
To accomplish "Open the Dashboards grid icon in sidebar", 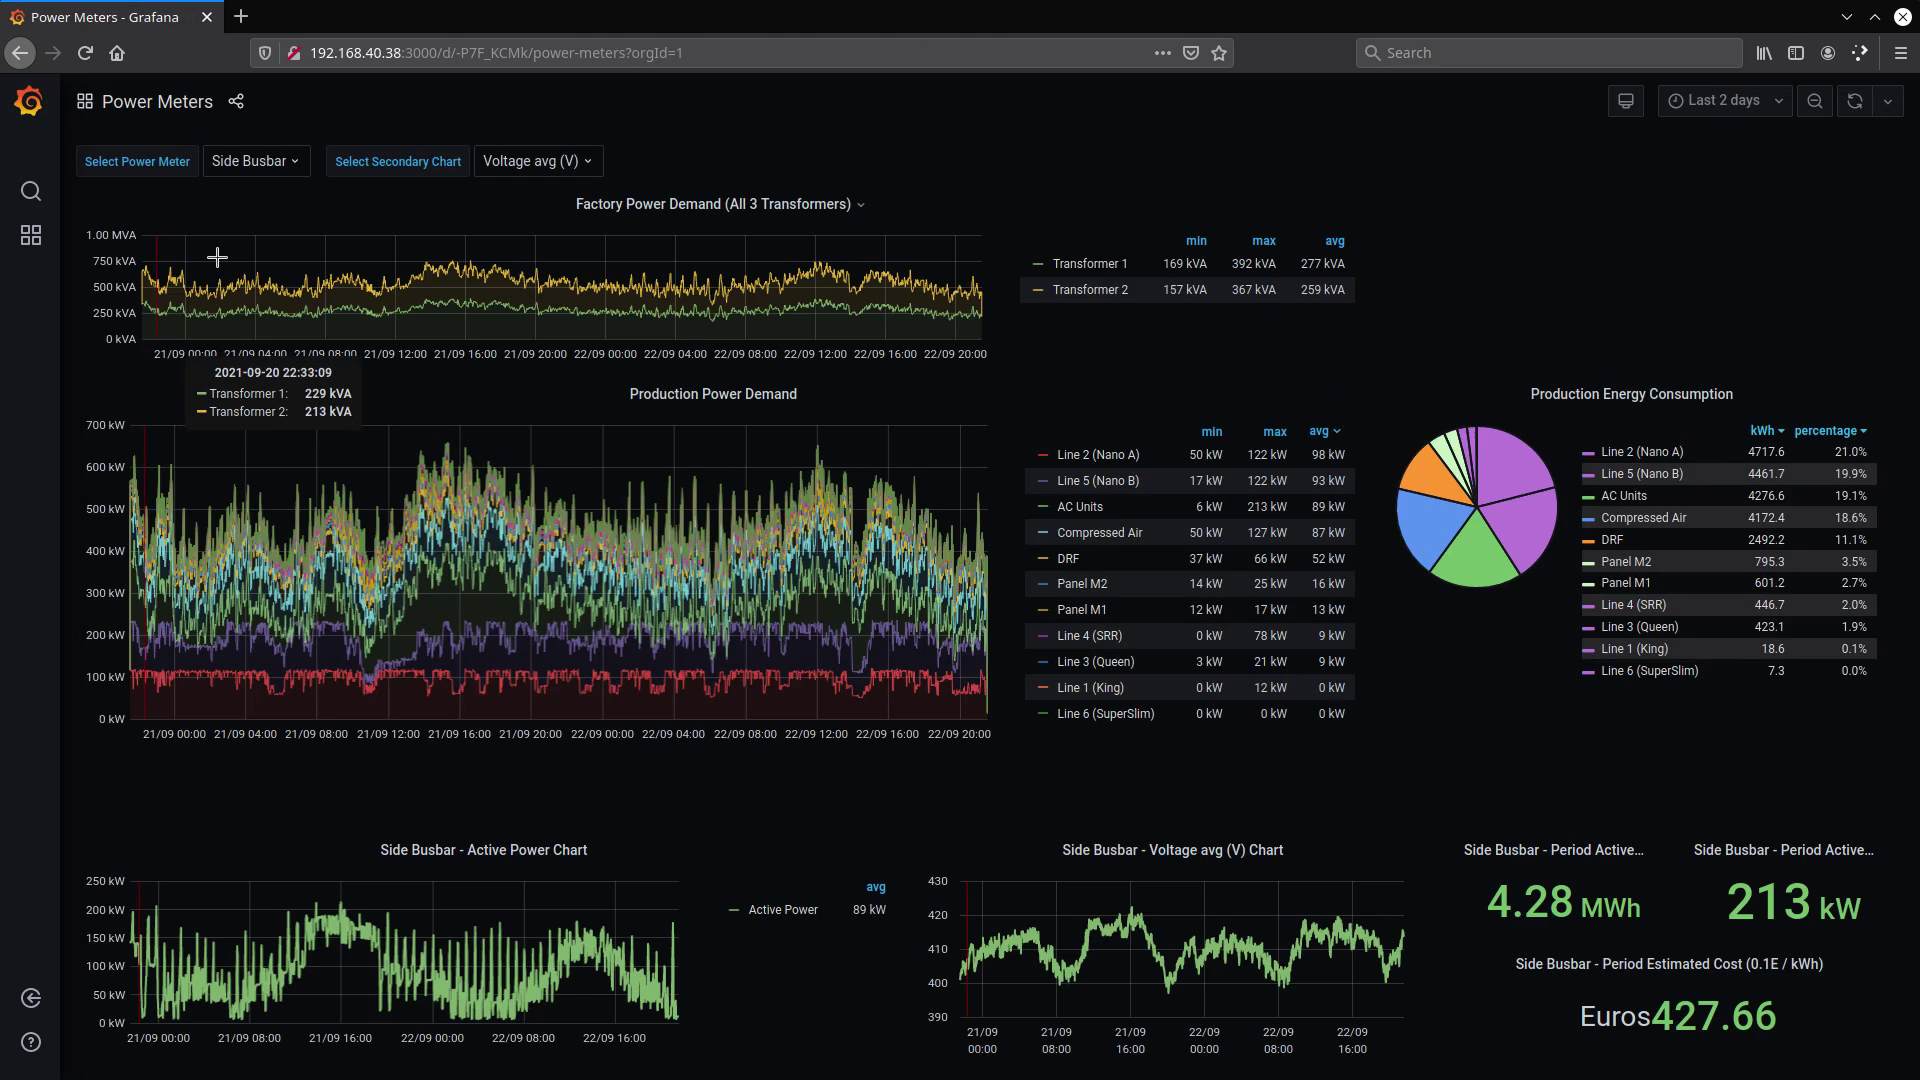I will pos(31,235).
